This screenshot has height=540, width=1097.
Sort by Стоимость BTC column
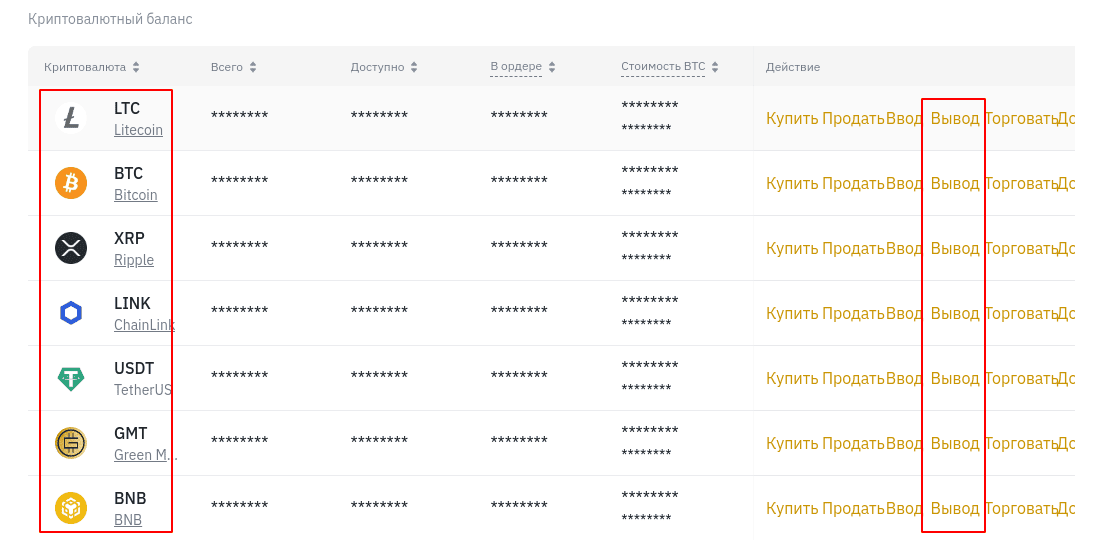(715, 67)
